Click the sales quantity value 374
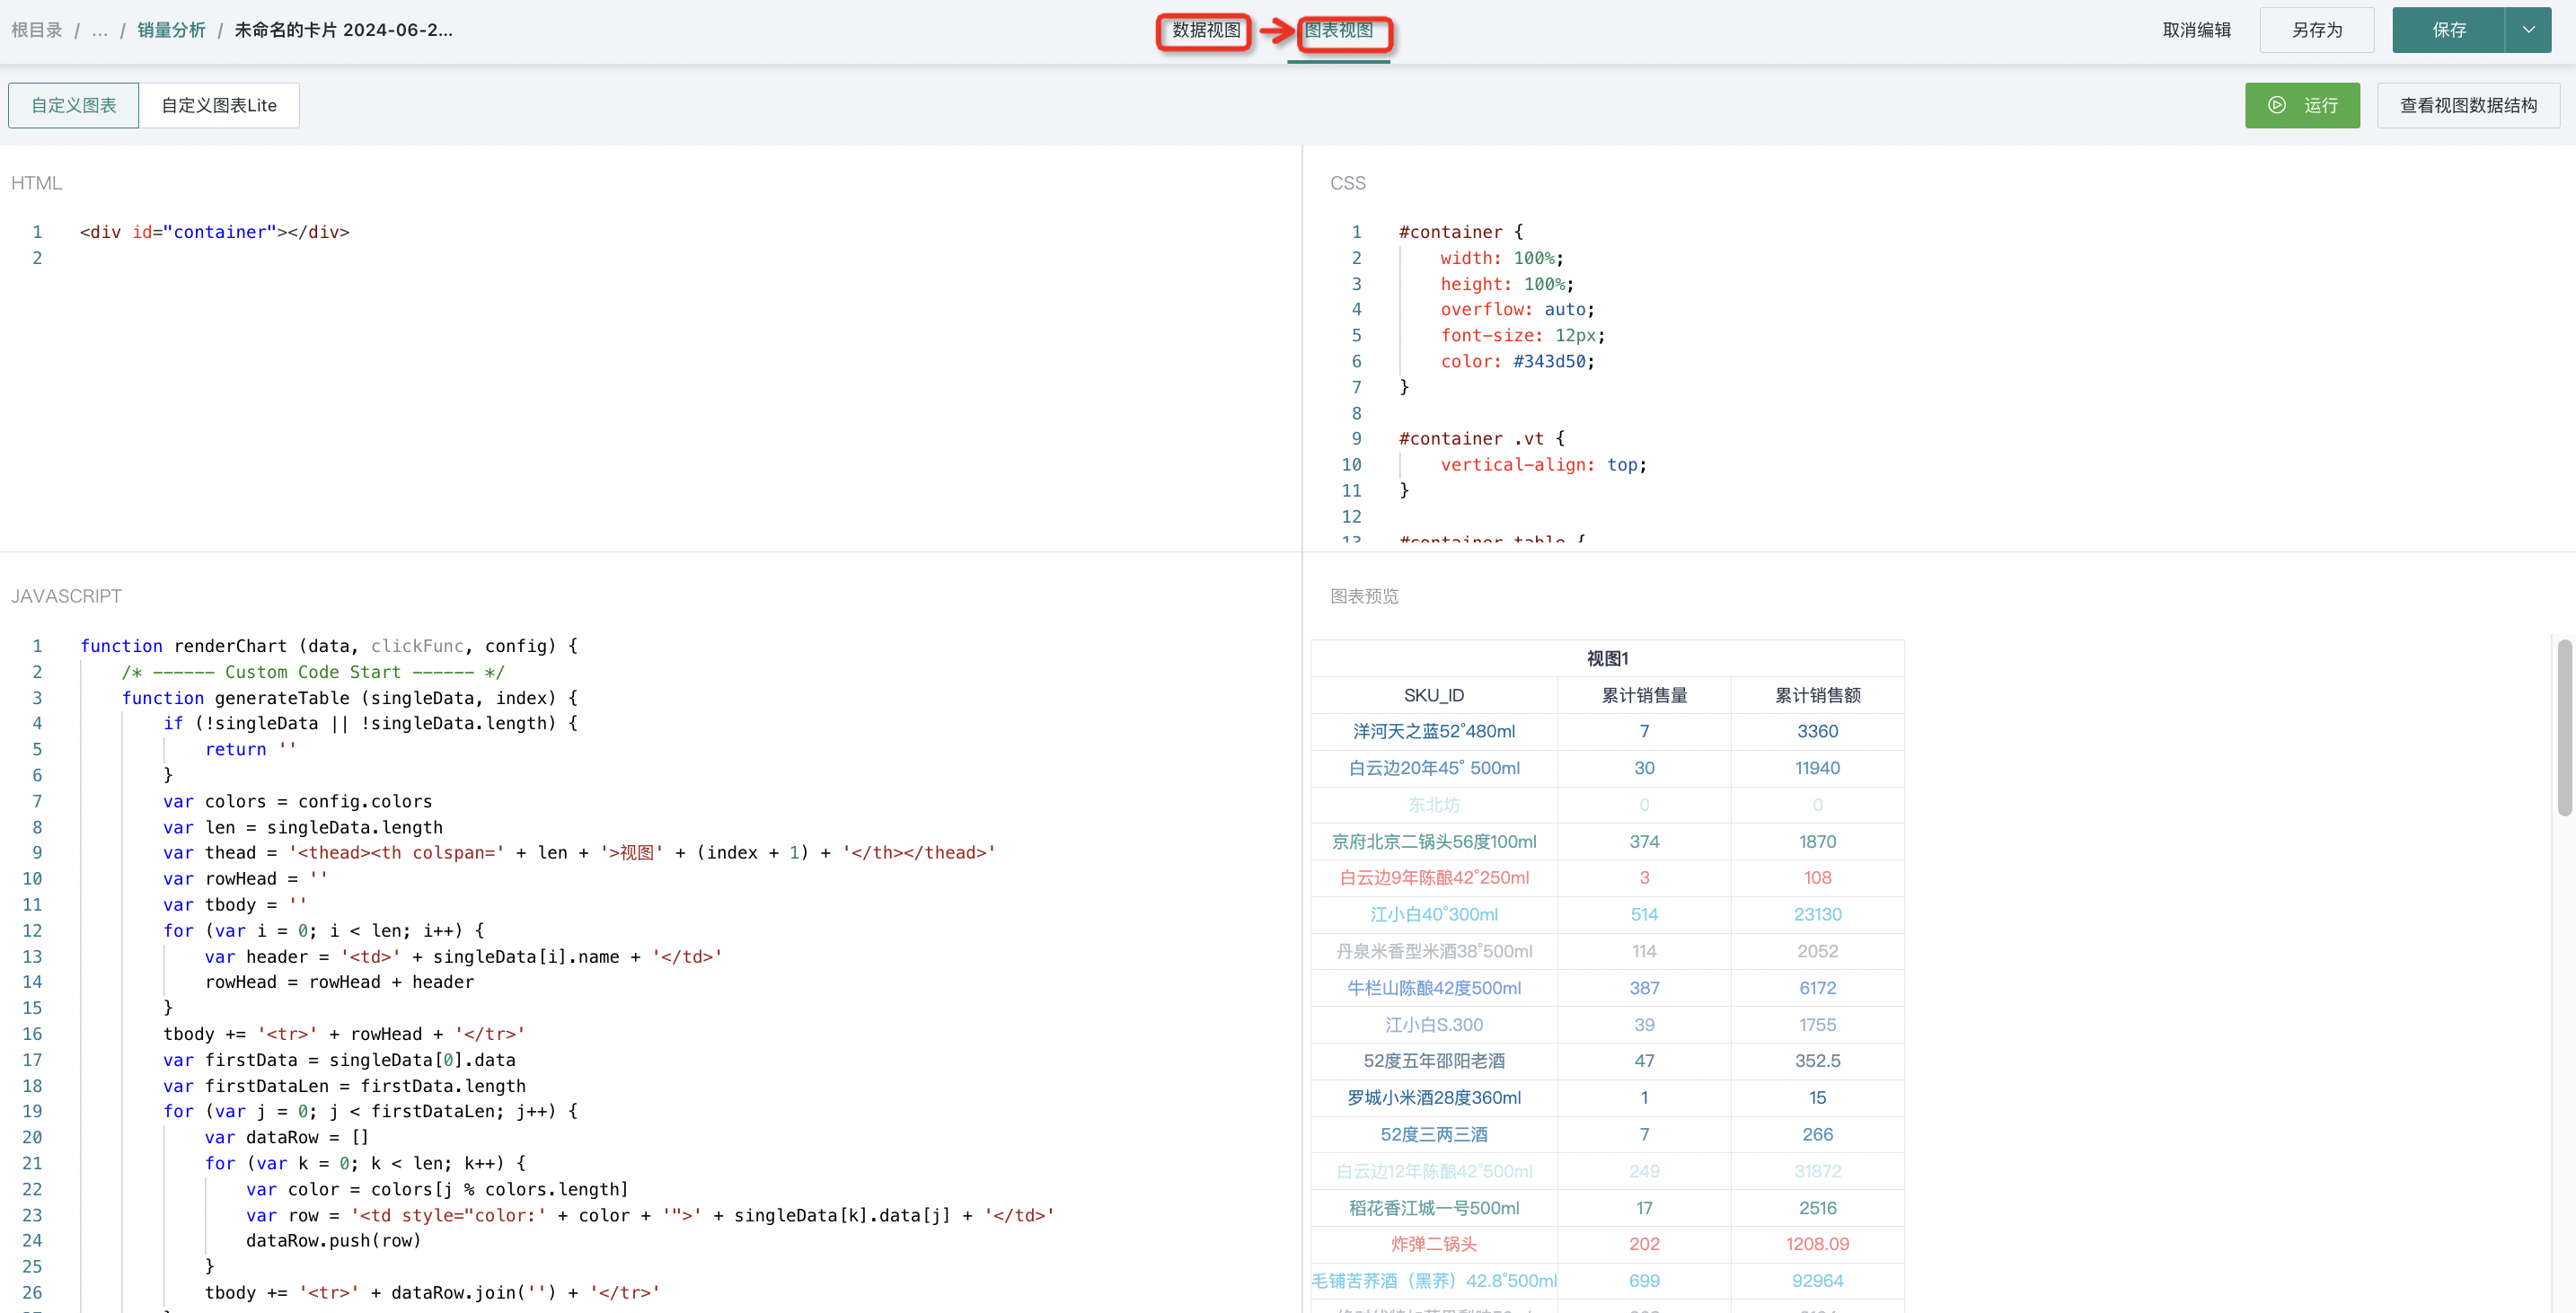 (x=1644, y=841)
